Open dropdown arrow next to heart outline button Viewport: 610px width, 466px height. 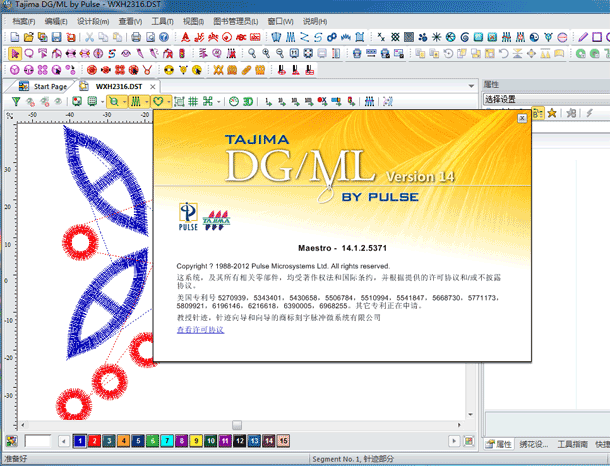[x=168, y=102]
